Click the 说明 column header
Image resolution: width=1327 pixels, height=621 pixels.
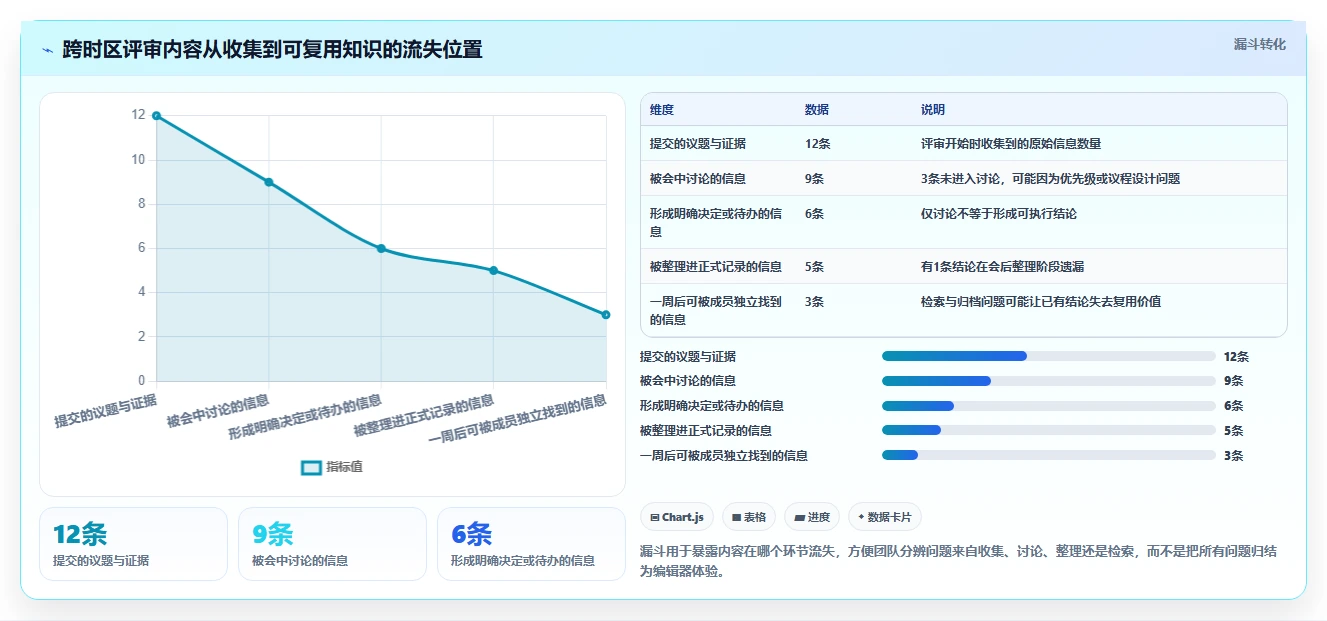click(933, 110)
